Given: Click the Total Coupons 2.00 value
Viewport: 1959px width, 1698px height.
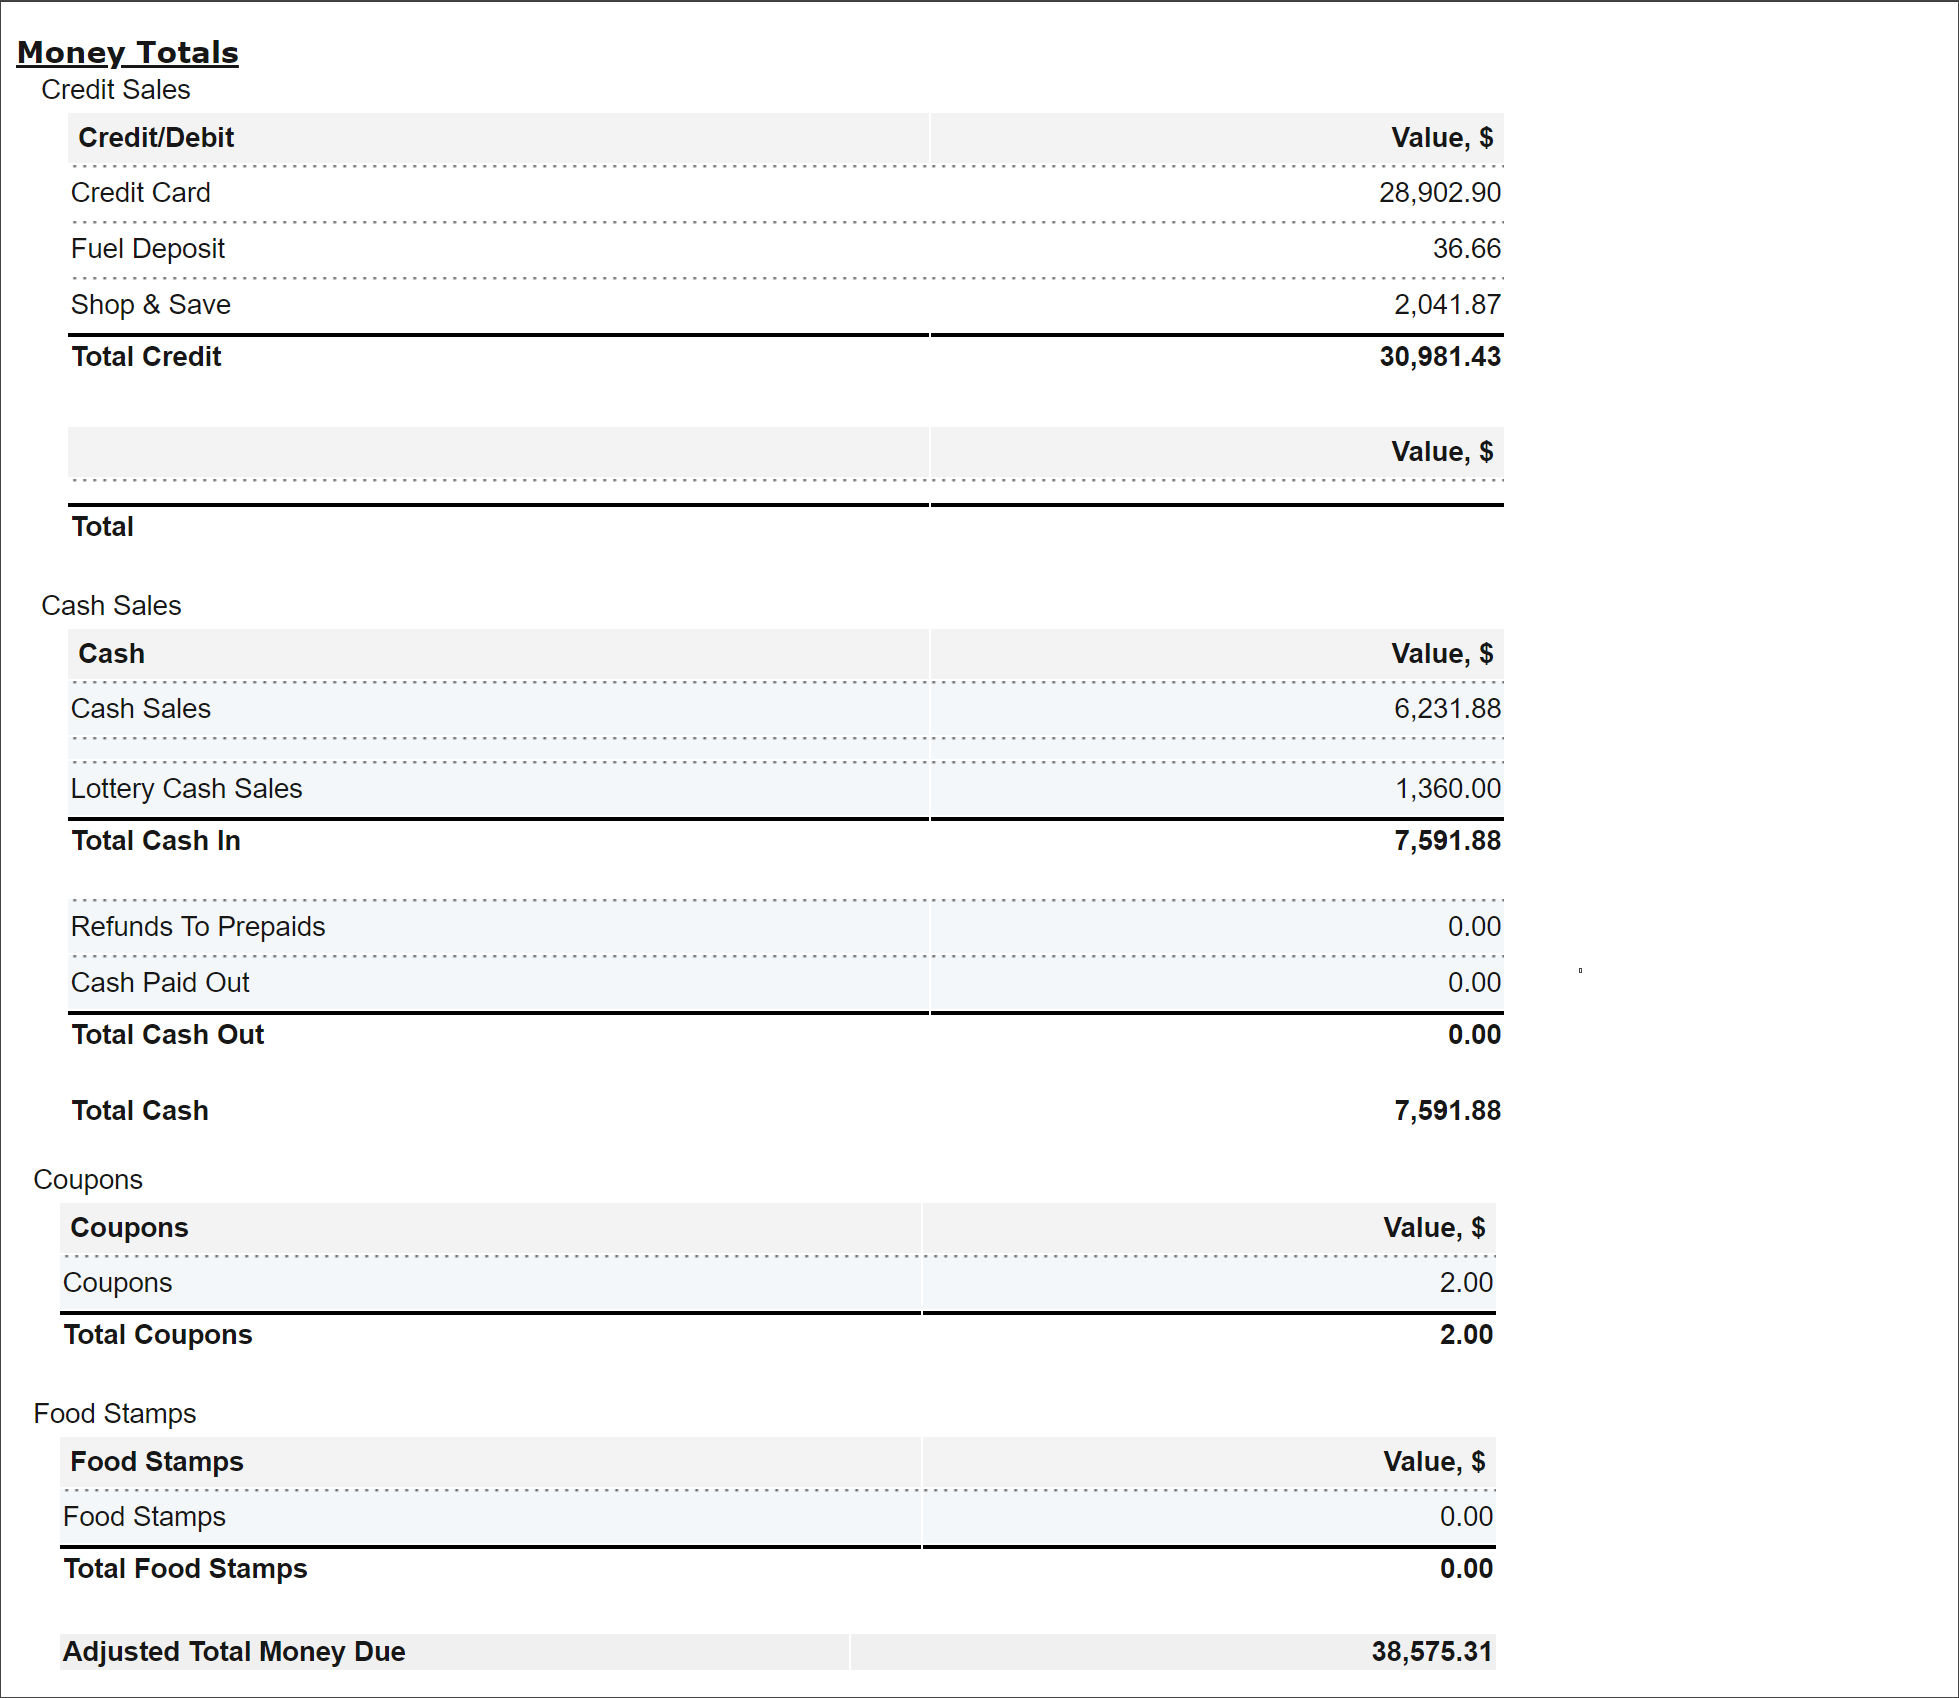Looking at the screenshot, I should (1466, 1335).
